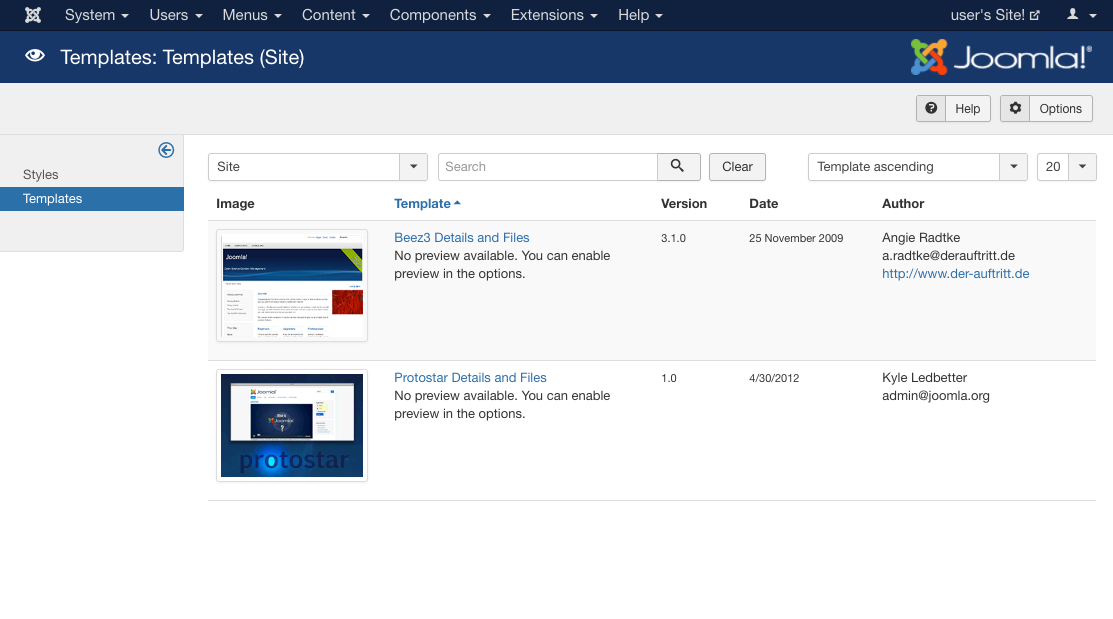The image size is (1113, 619).
Task: Click email a.radtke@derauftritt.de
Action: (x=948, y=256)
